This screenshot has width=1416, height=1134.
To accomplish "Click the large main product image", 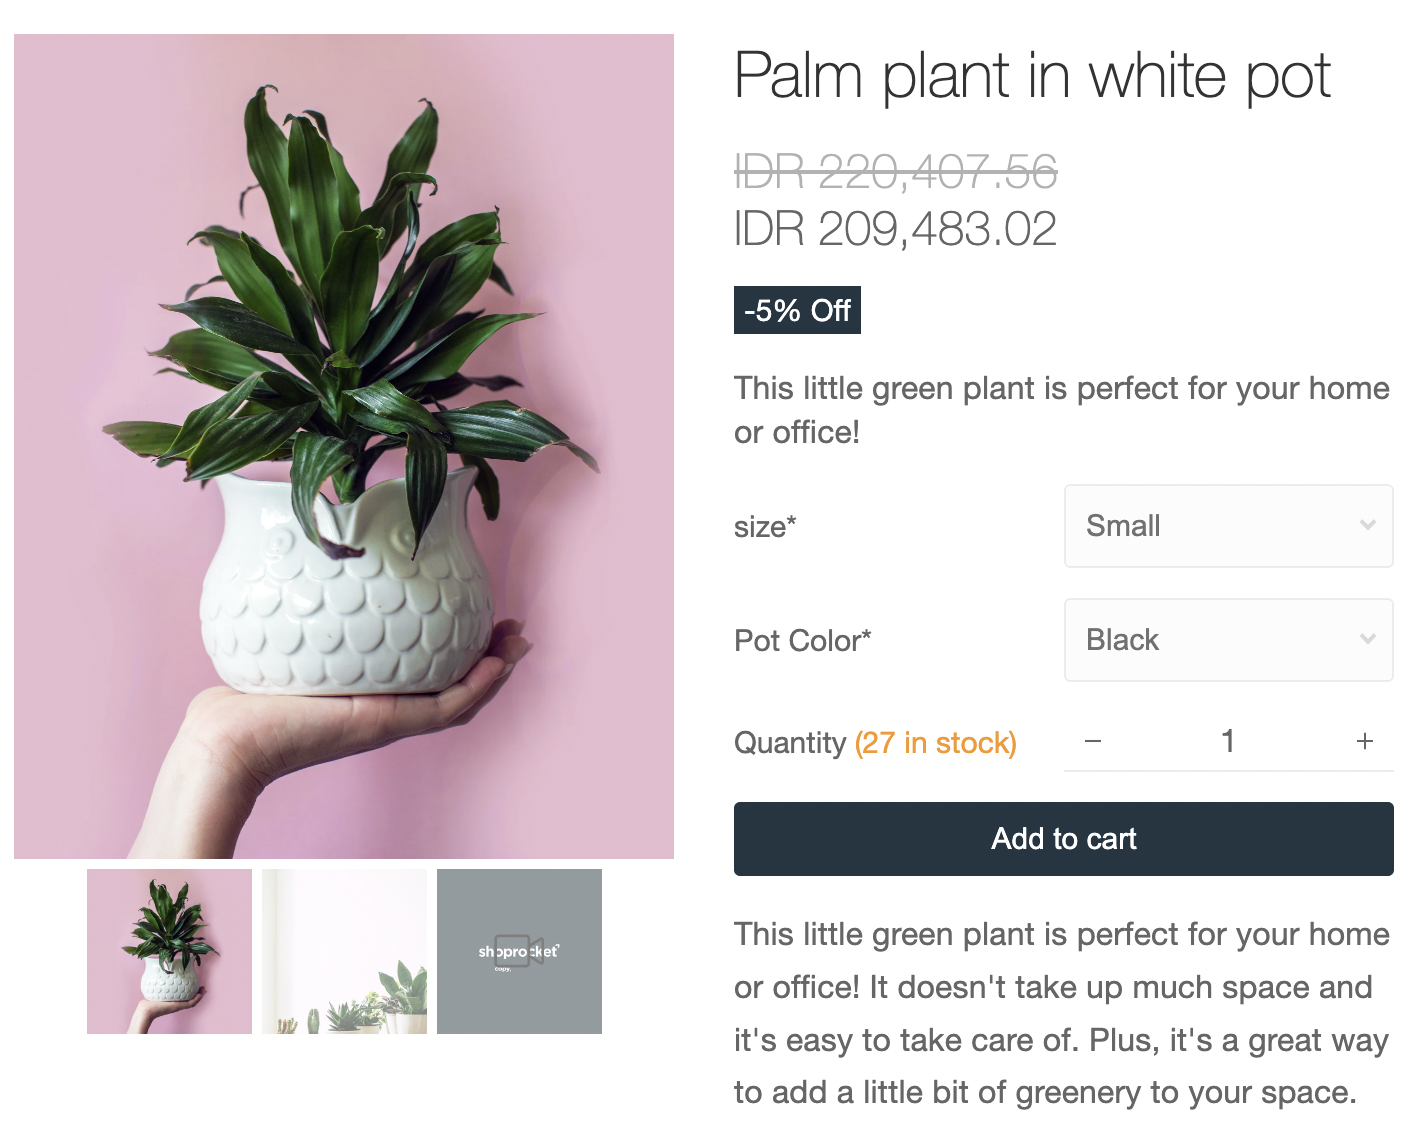I will click(x=344, y=446).
